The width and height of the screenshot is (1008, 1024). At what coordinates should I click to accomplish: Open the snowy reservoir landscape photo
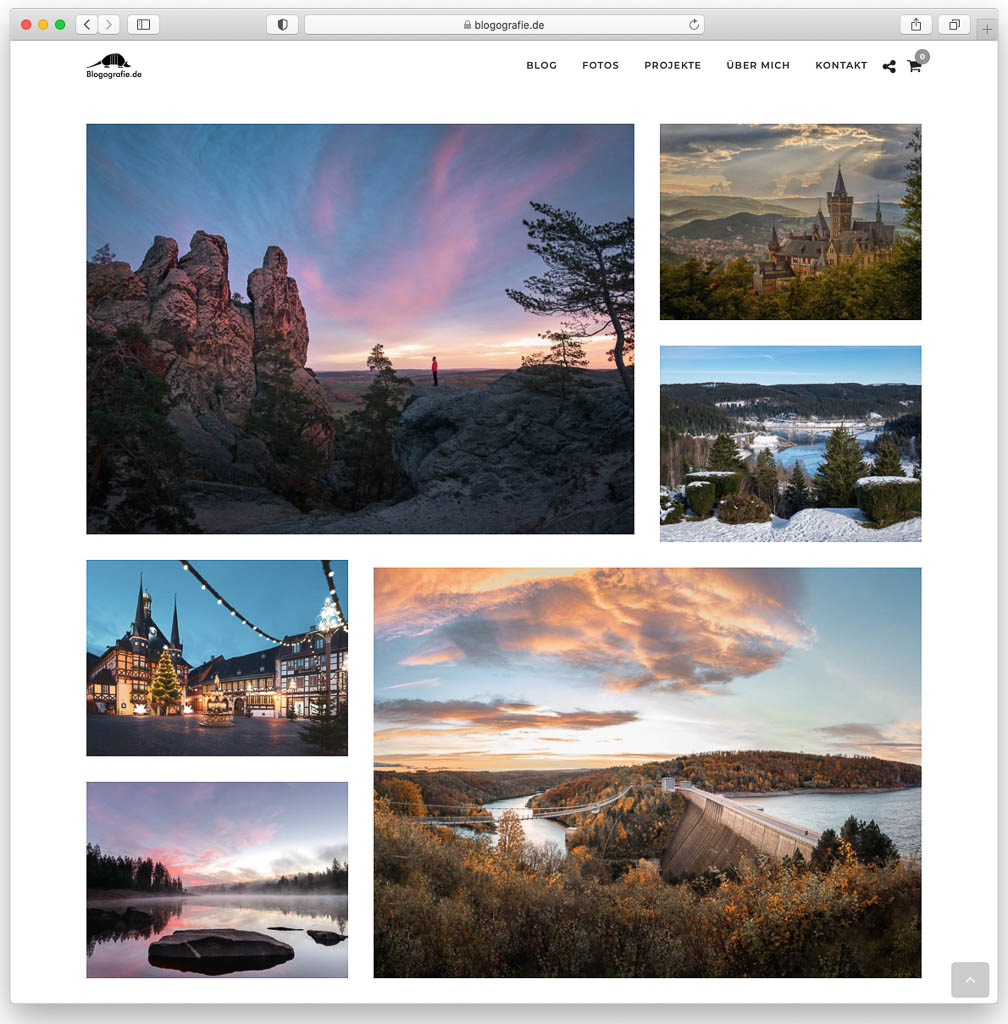pos(790,443)
